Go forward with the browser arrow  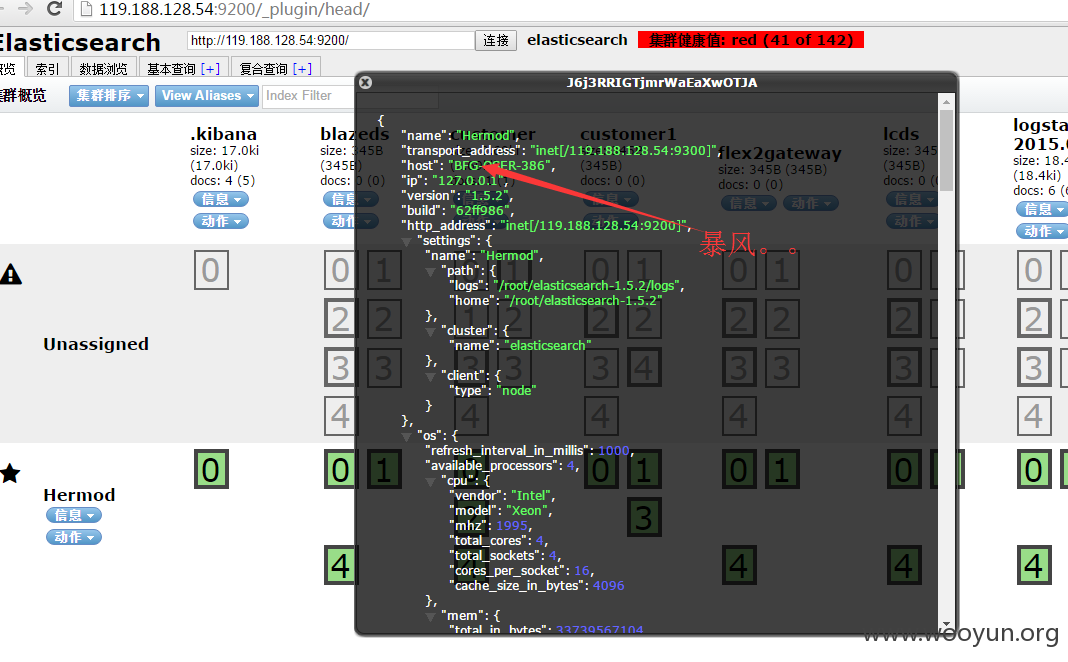coord(25,9)
